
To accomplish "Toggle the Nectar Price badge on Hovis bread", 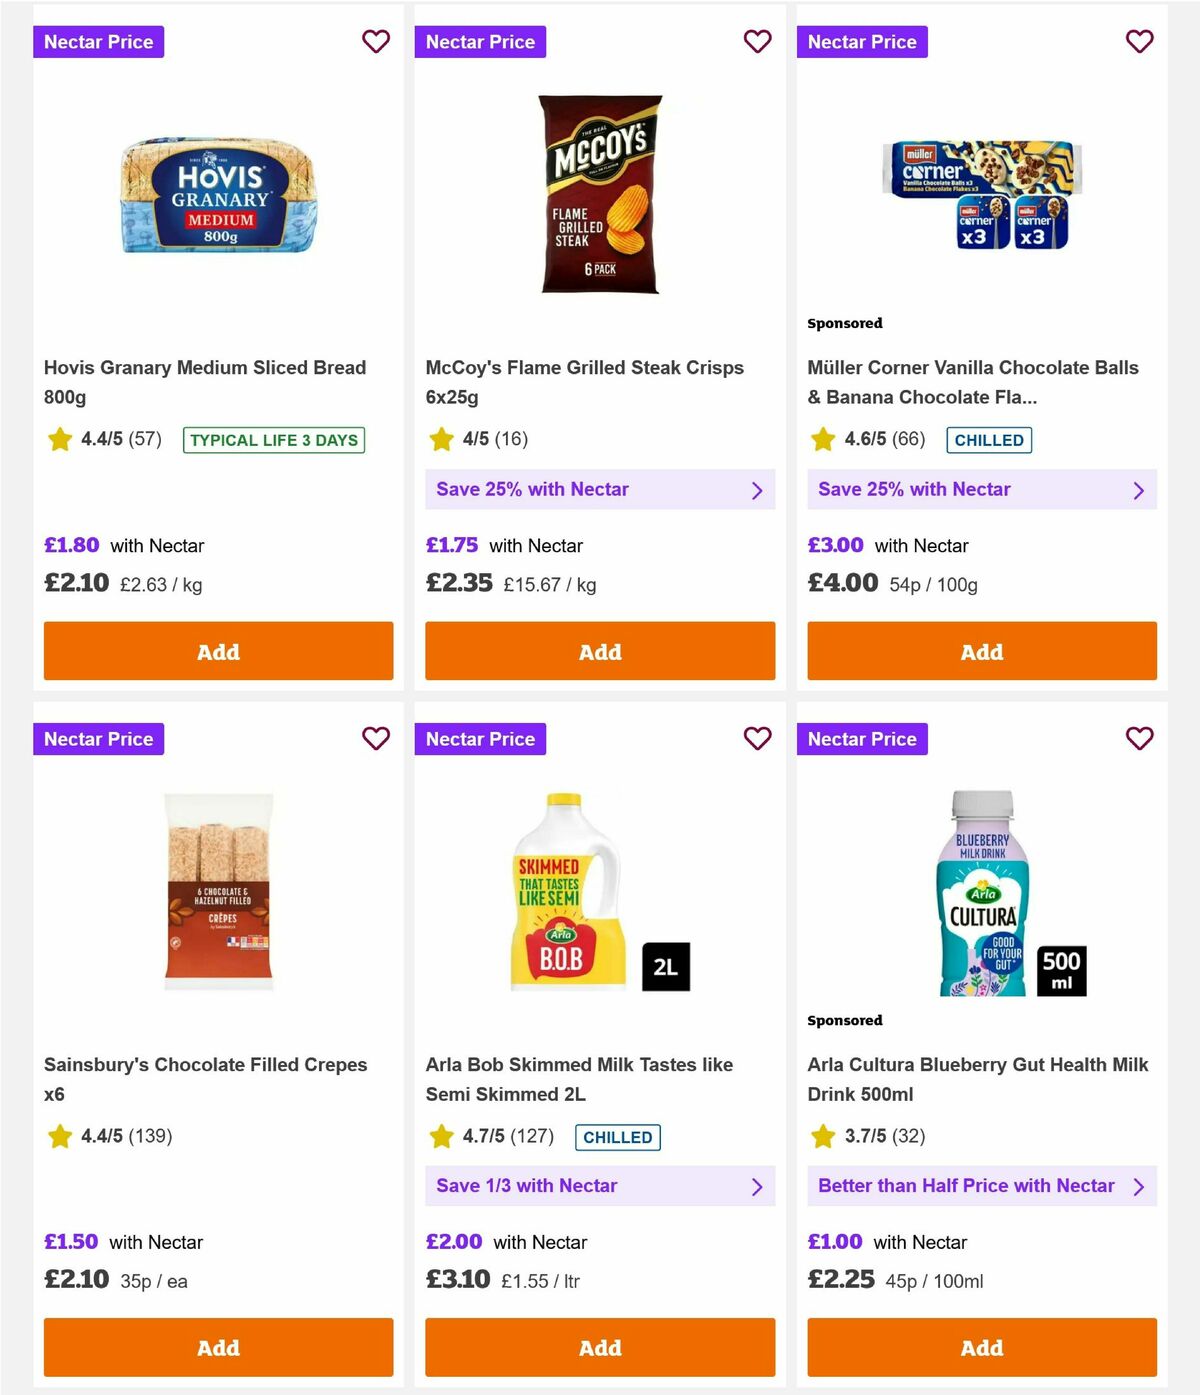I will (98, 41).
